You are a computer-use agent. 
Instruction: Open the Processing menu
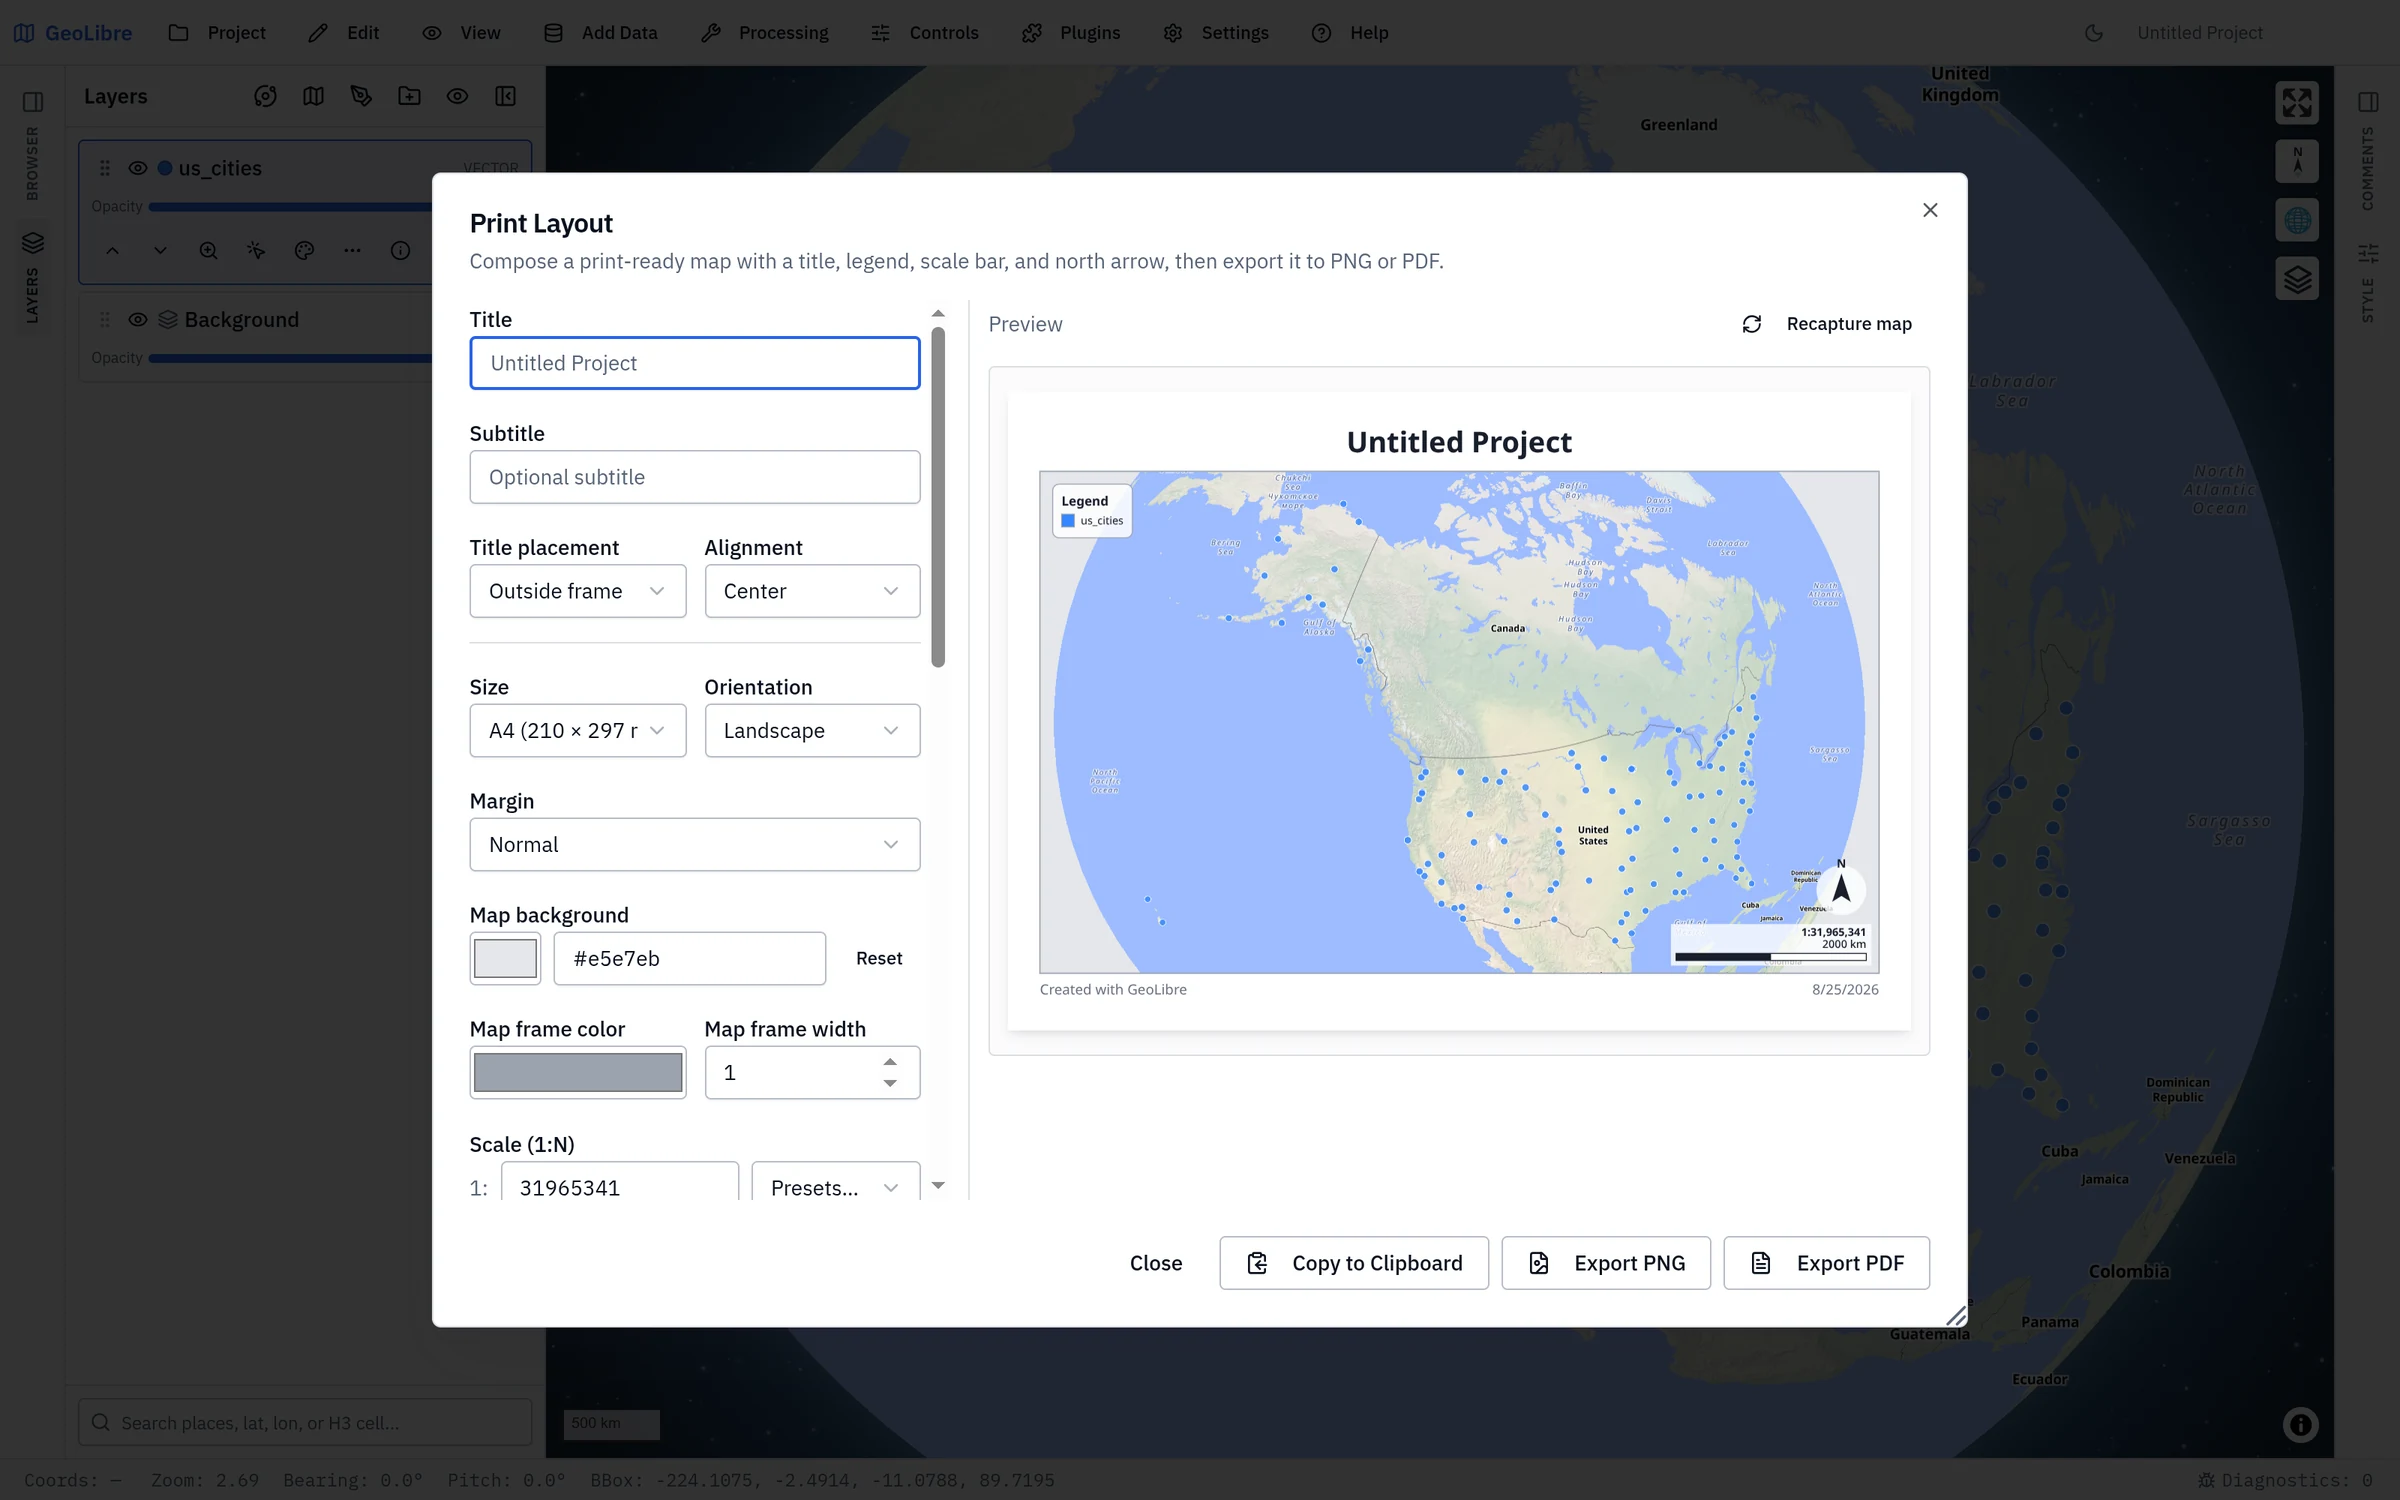click(x=765, y=33)
